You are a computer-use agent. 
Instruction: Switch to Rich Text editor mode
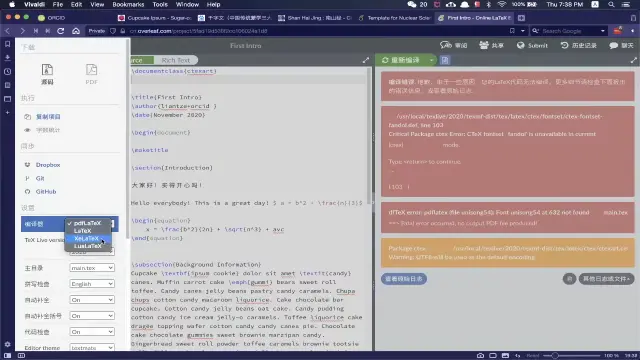[x=176, y=60]
